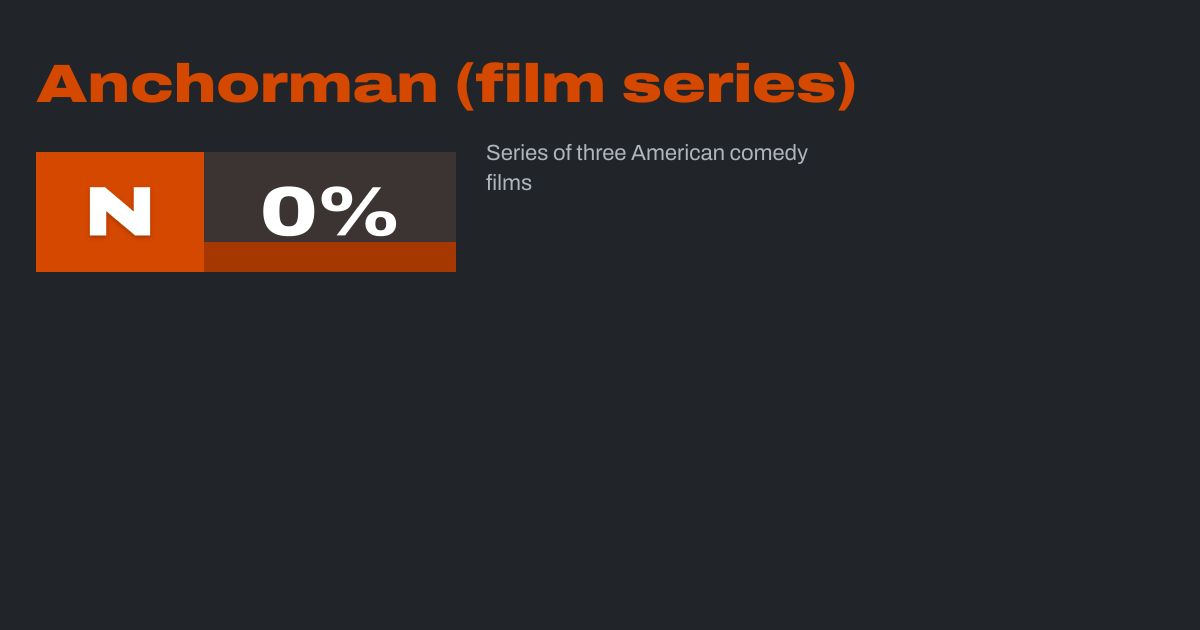1200x630 pixels.
Task: Click the word "comedy" in the description
Action: (768, 154)
